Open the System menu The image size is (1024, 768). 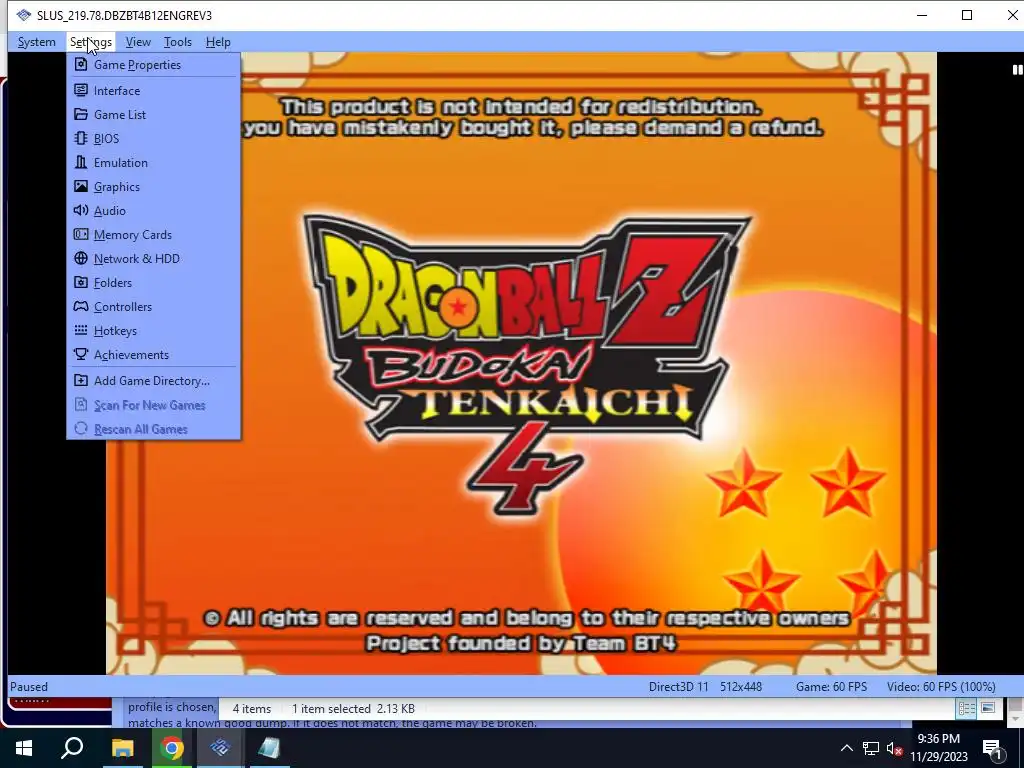click(x=37, y=42)
